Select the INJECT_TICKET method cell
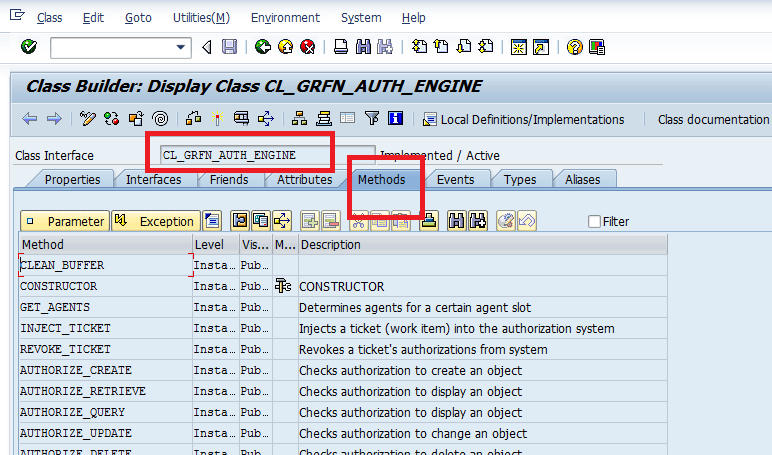Viewport: 772px width, 455px height. pyautogui.click(x=105, y=328)
